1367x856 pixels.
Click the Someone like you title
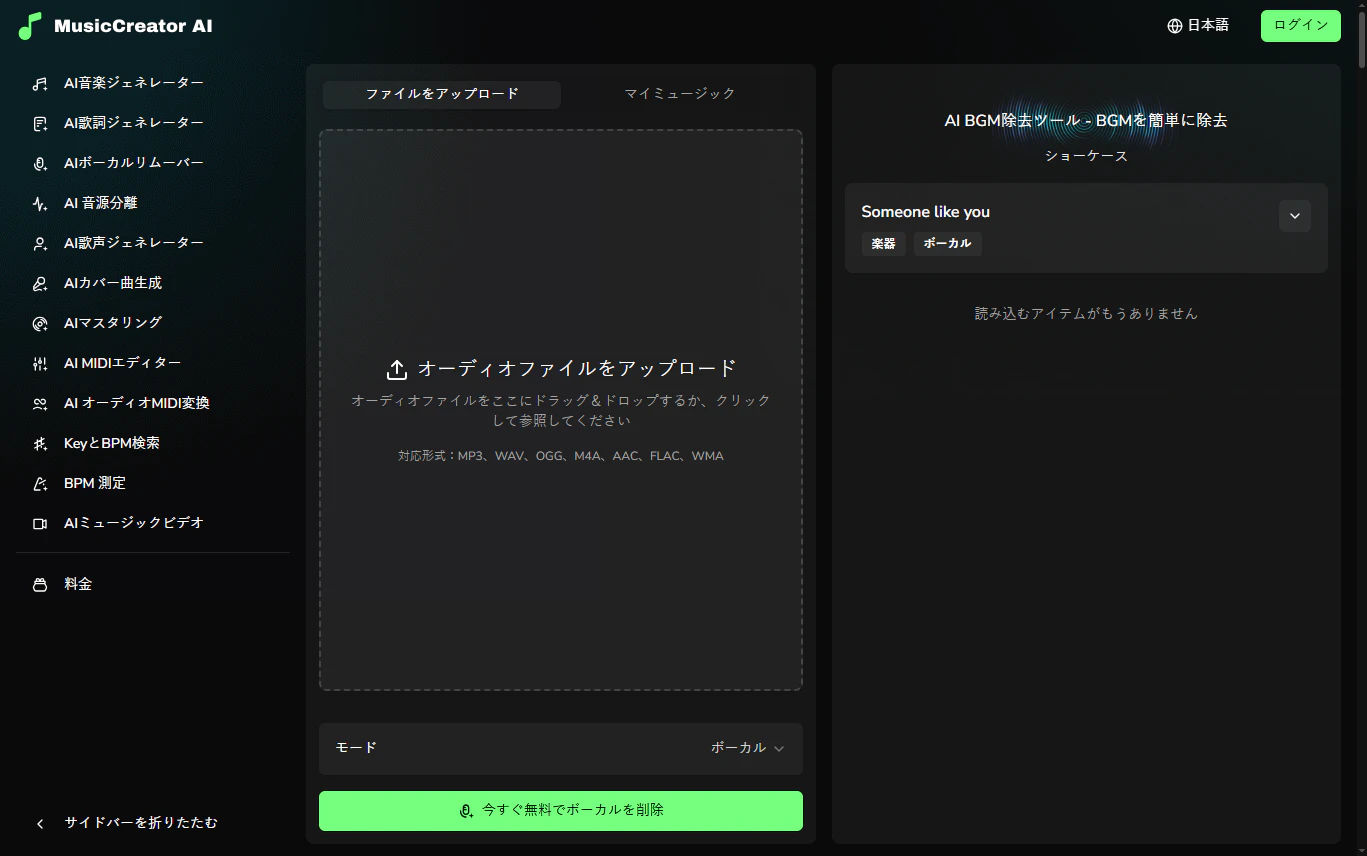click(x=926, y=212)
